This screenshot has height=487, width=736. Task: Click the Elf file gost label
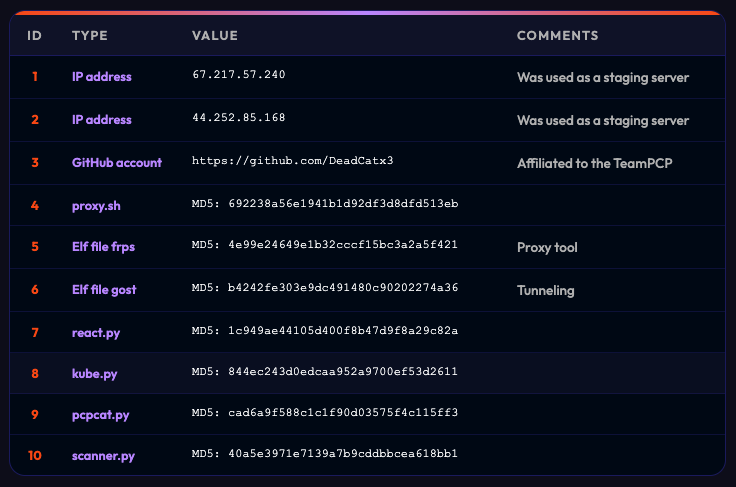pos(104,290)
